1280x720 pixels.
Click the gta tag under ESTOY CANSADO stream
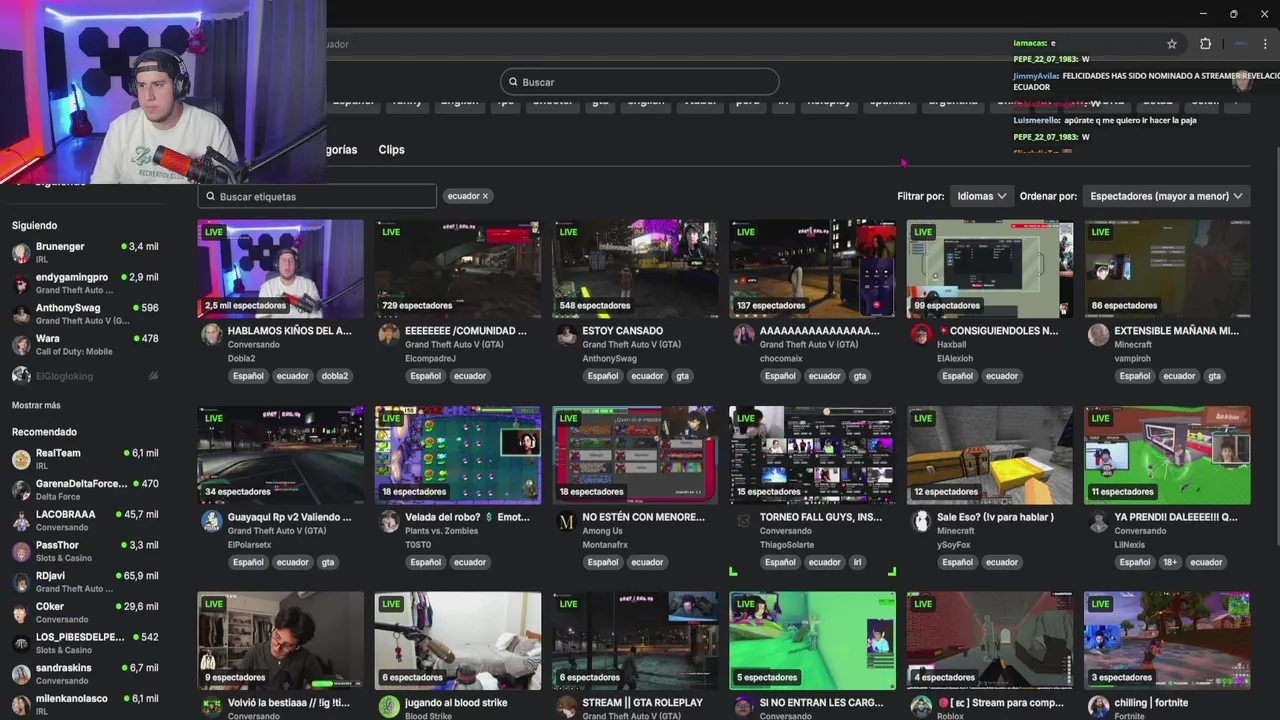click(682, 376)
